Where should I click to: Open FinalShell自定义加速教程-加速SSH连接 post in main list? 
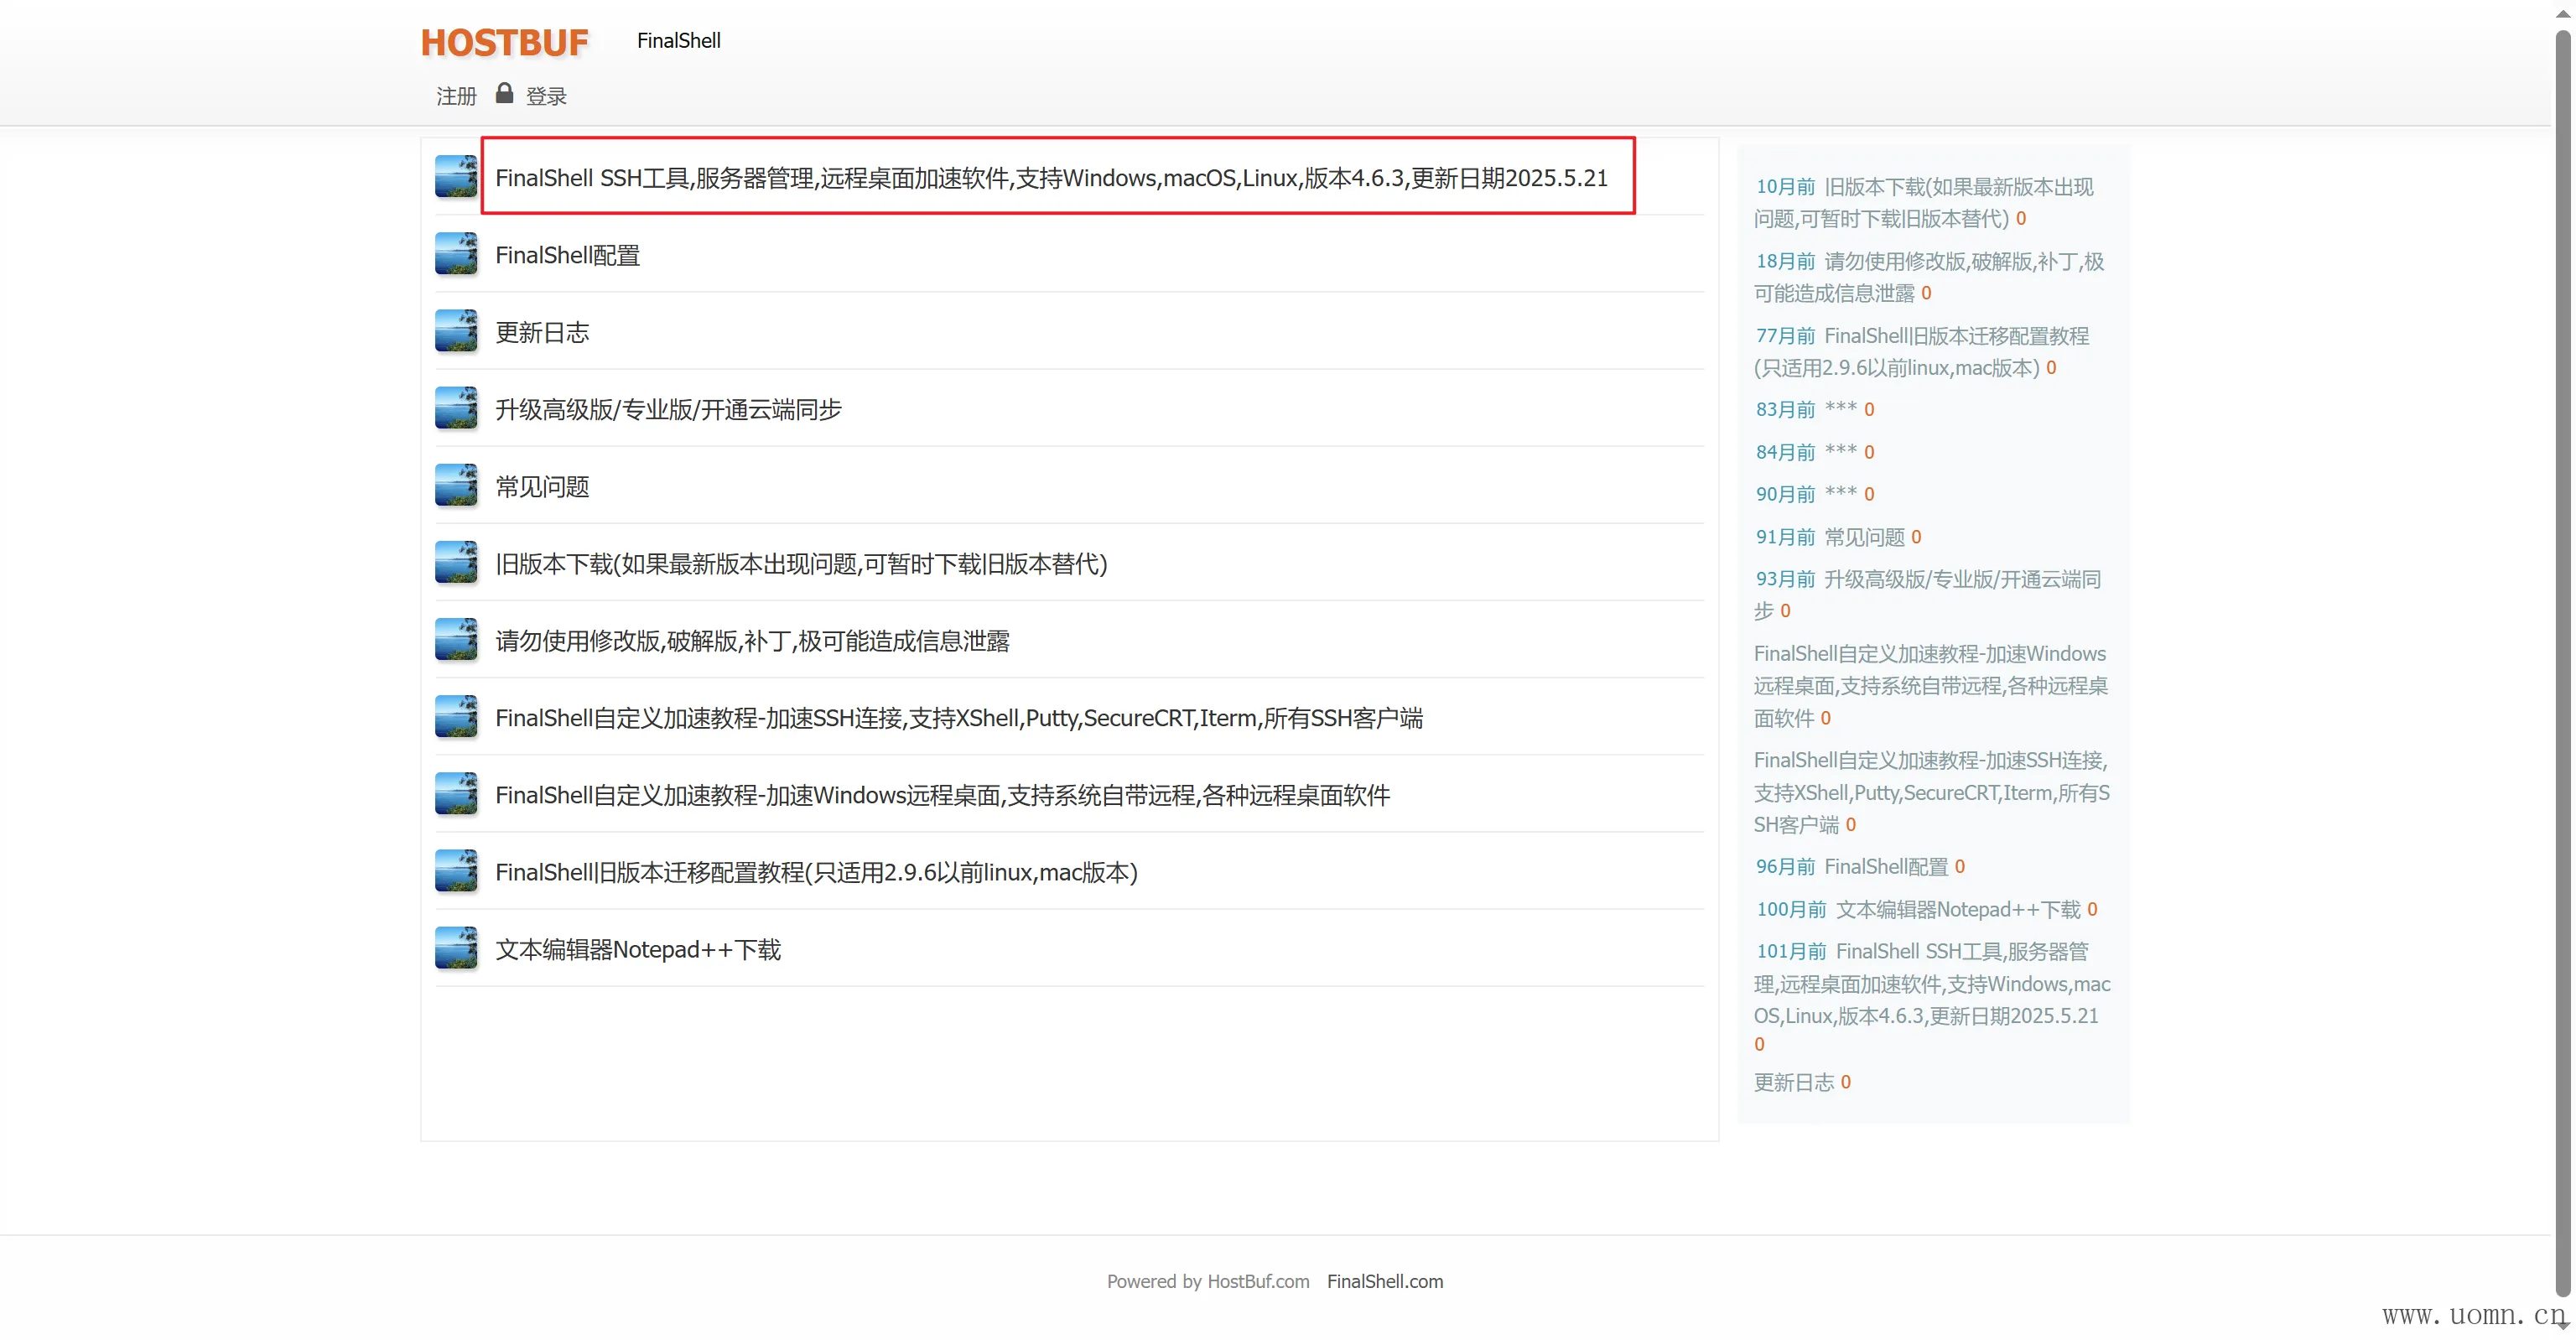click(x=958, y=718)
